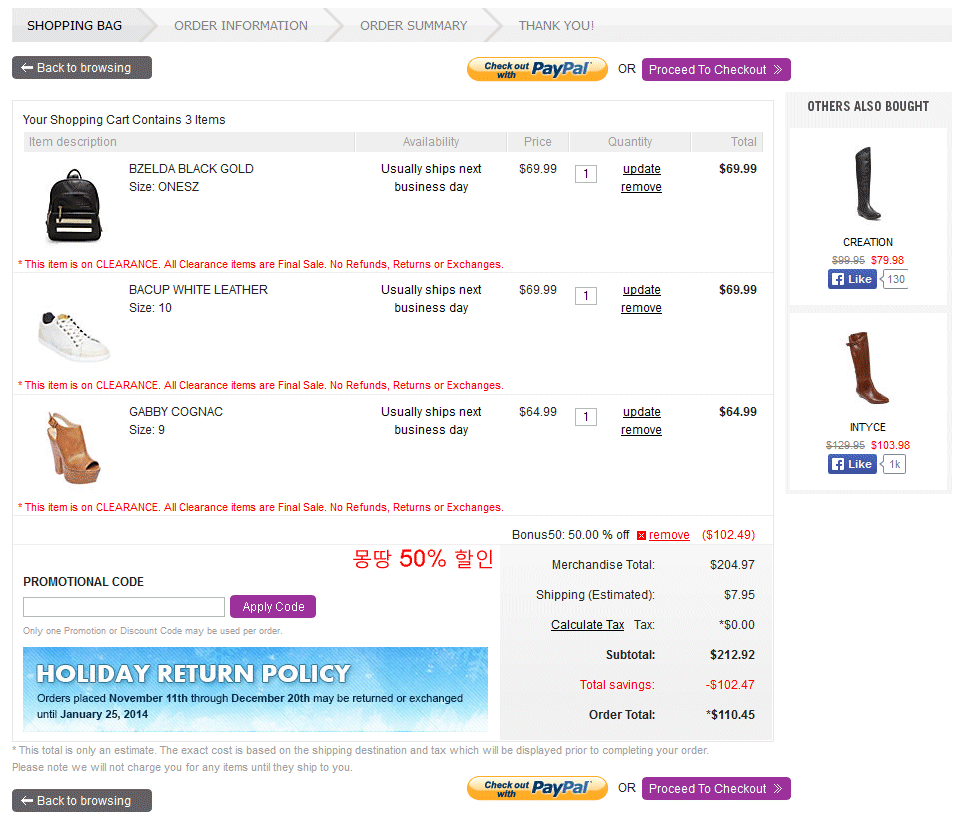Focus the promotional code text field

[x=124, y=607]
